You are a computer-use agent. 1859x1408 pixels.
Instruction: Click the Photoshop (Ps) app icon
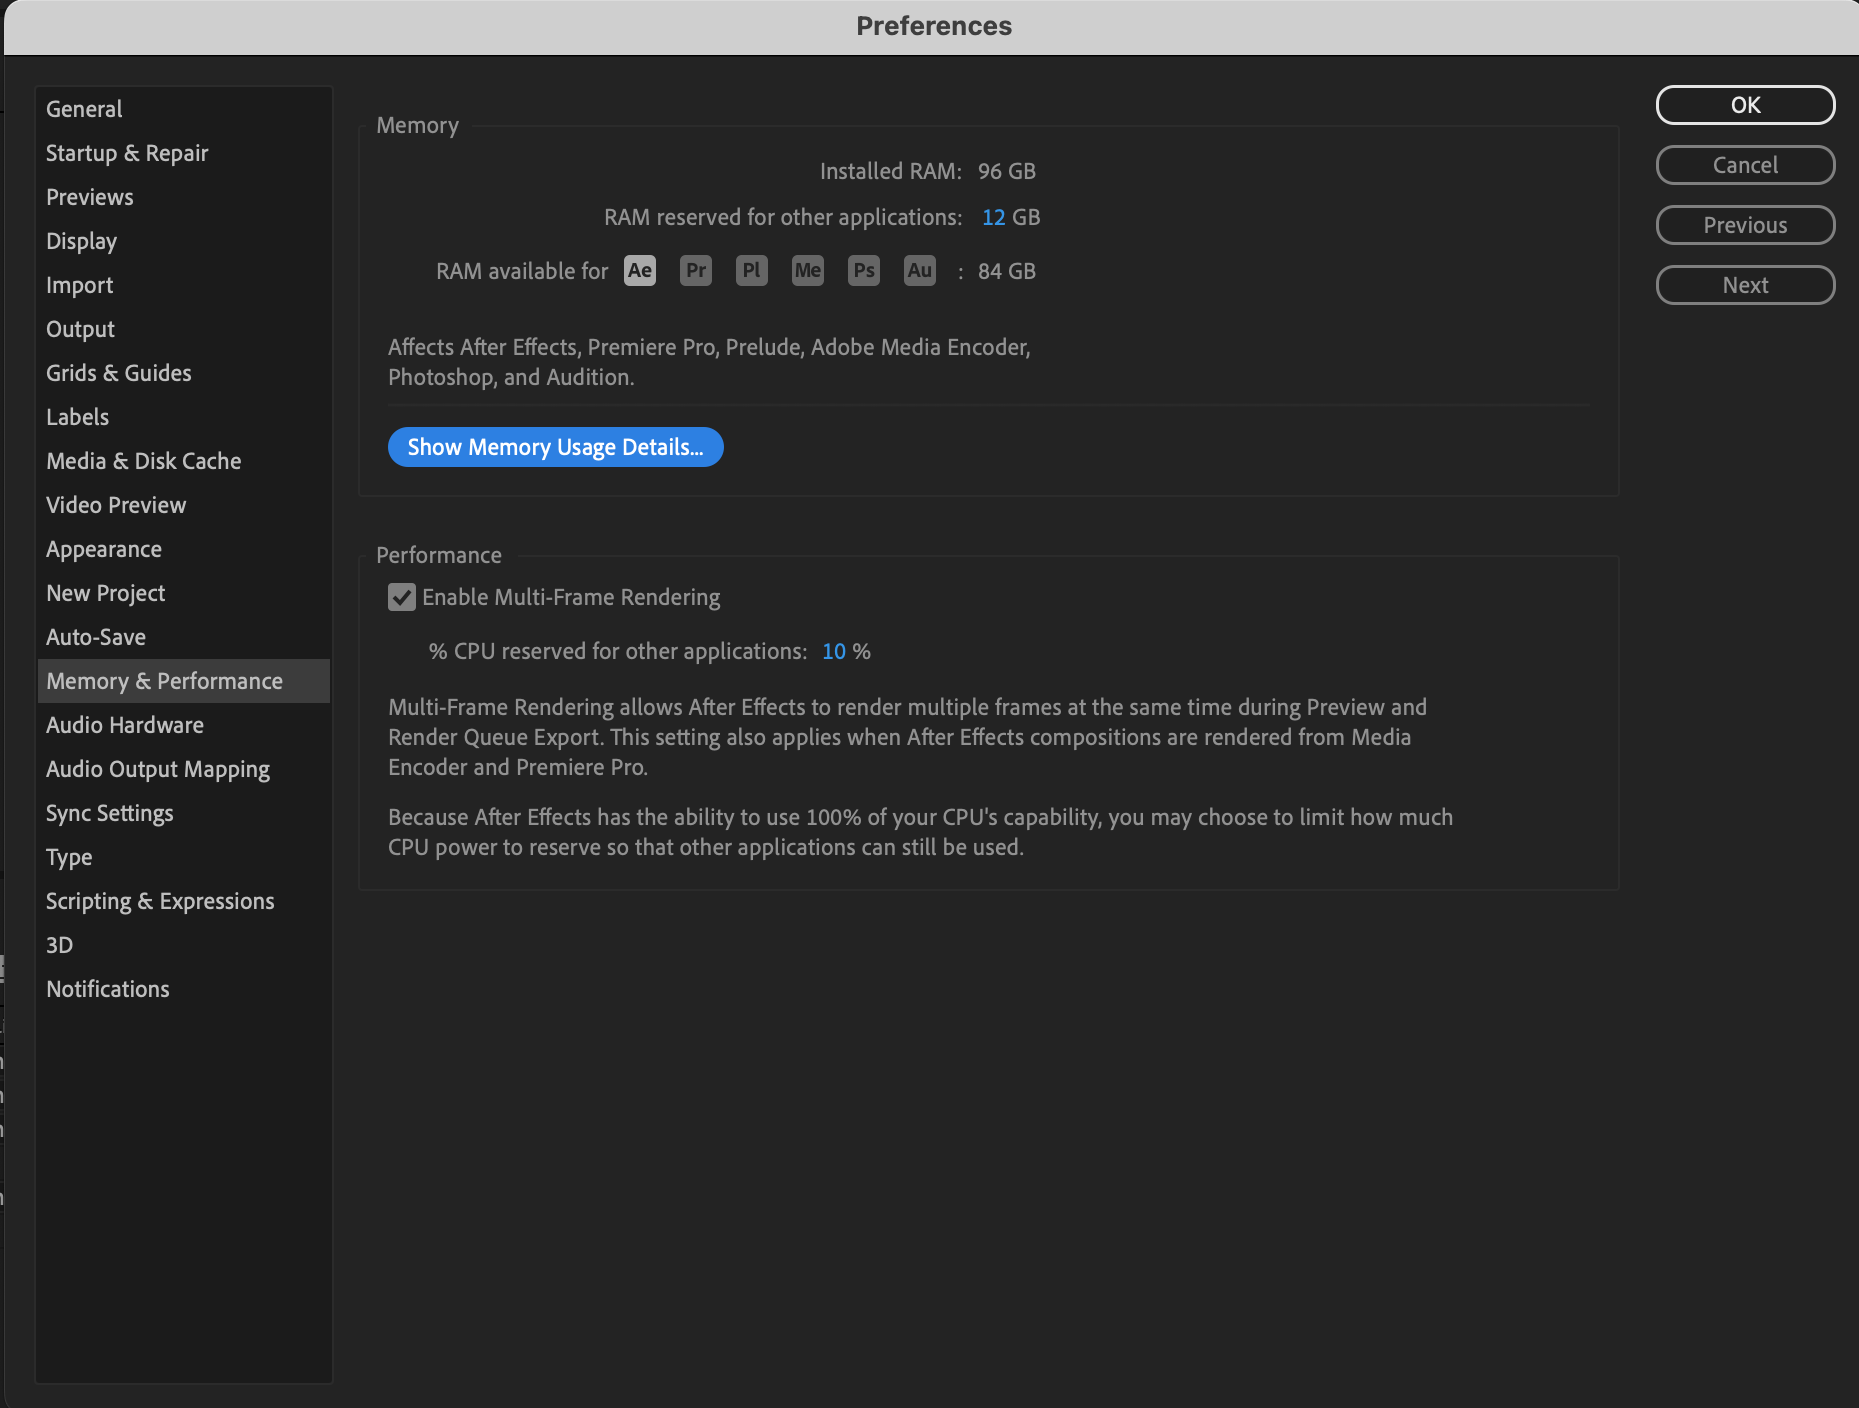(863, 270)
